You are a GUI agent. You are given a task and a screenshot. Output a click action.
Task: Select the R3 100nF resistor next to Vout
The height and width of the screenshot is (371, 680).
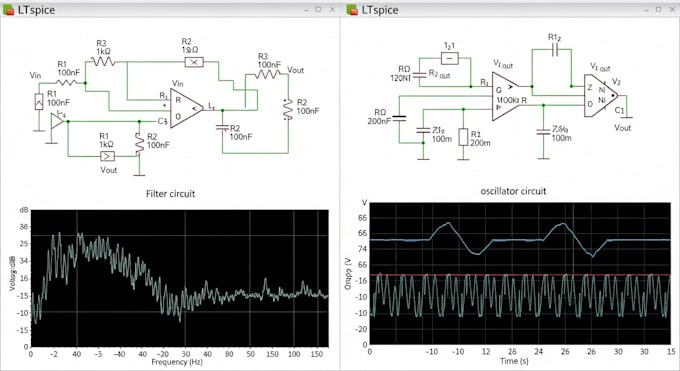pyautogui.click(x=267, y=75)
